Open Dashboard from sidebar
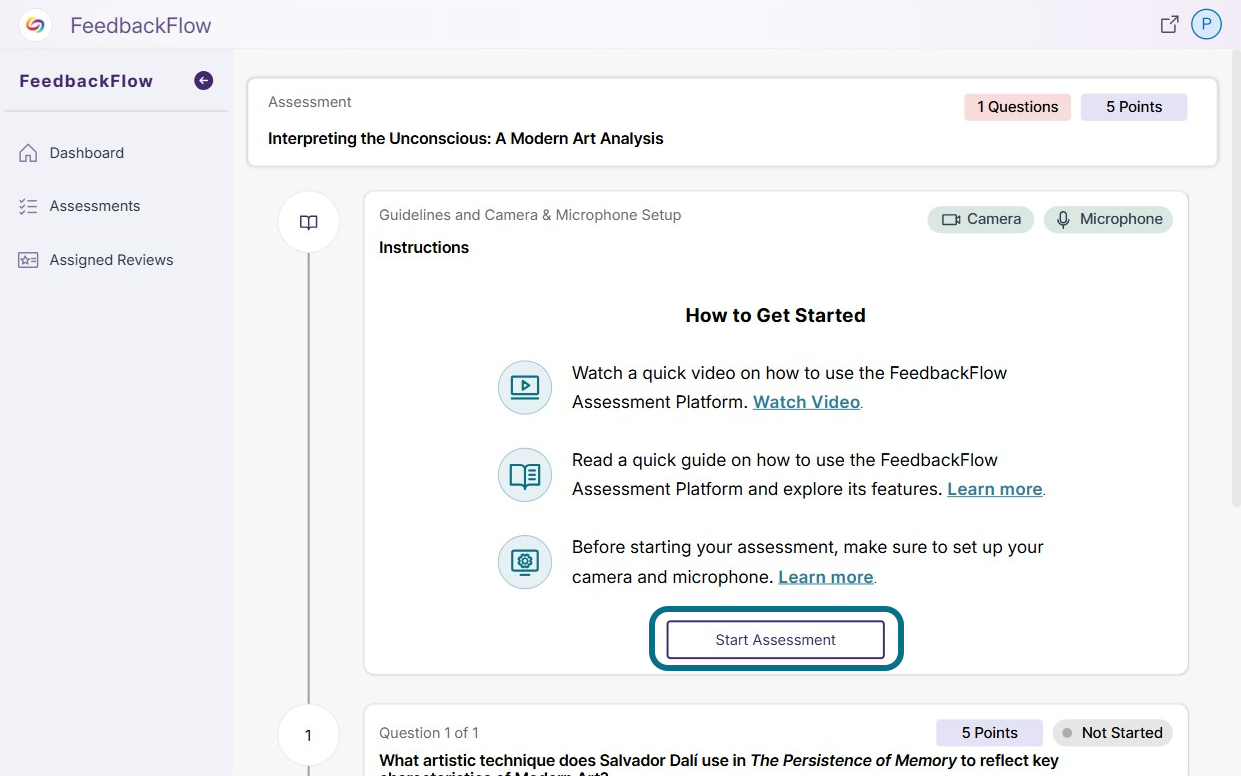1241x776 pixels. click(87, 153)
